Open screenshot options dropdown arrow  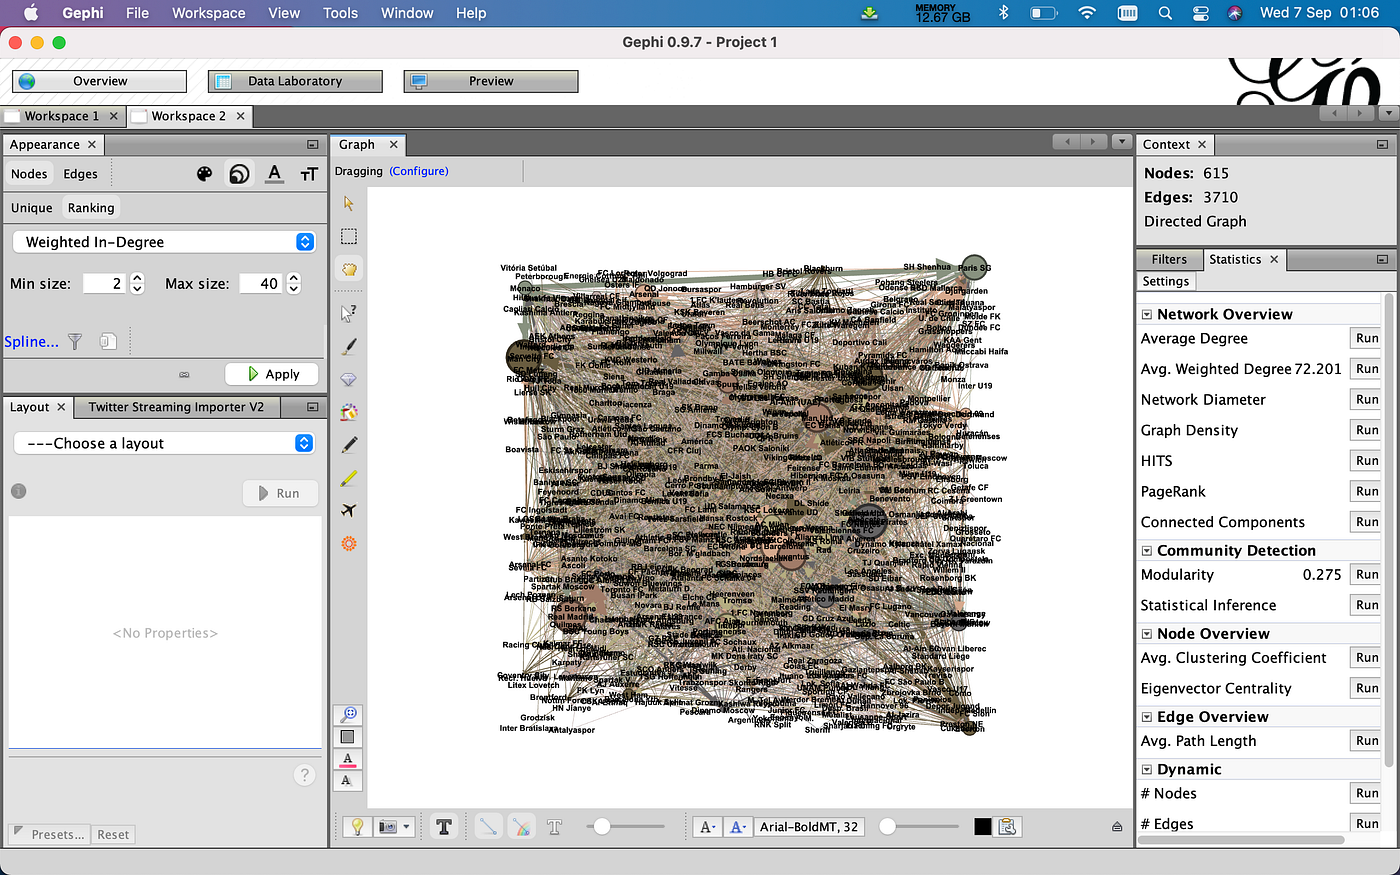407,827
